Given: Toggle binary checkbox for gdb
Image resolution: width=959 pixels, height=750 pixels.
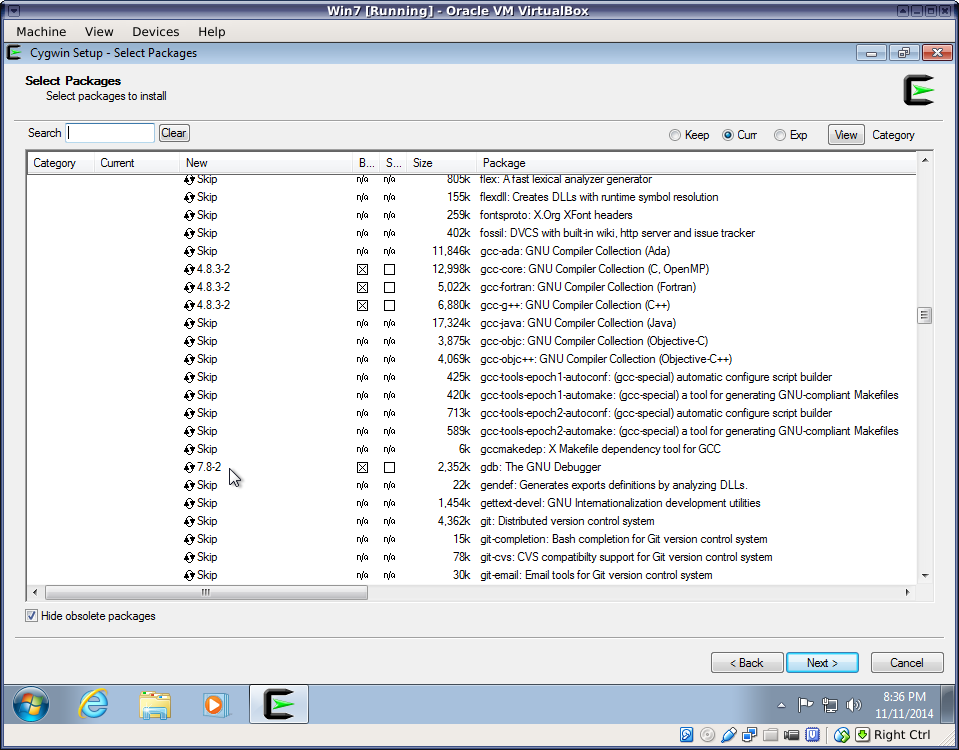Looking at the screenshot, I should point(363,467).
